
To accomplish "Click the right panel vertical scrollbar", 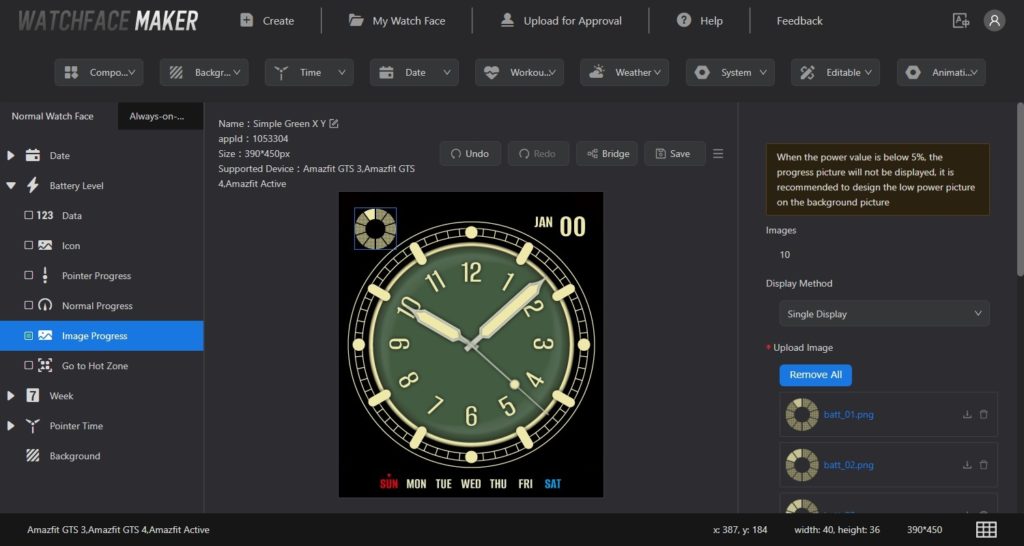I will [1019, 190].
